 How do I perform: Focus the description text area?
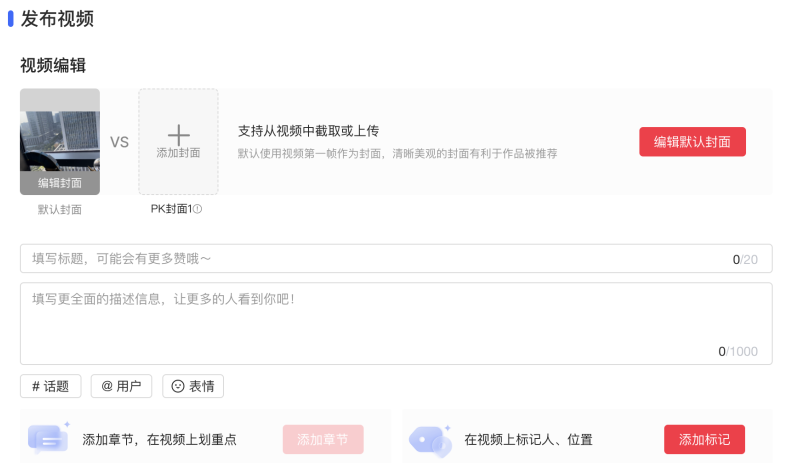pos(370,320)
